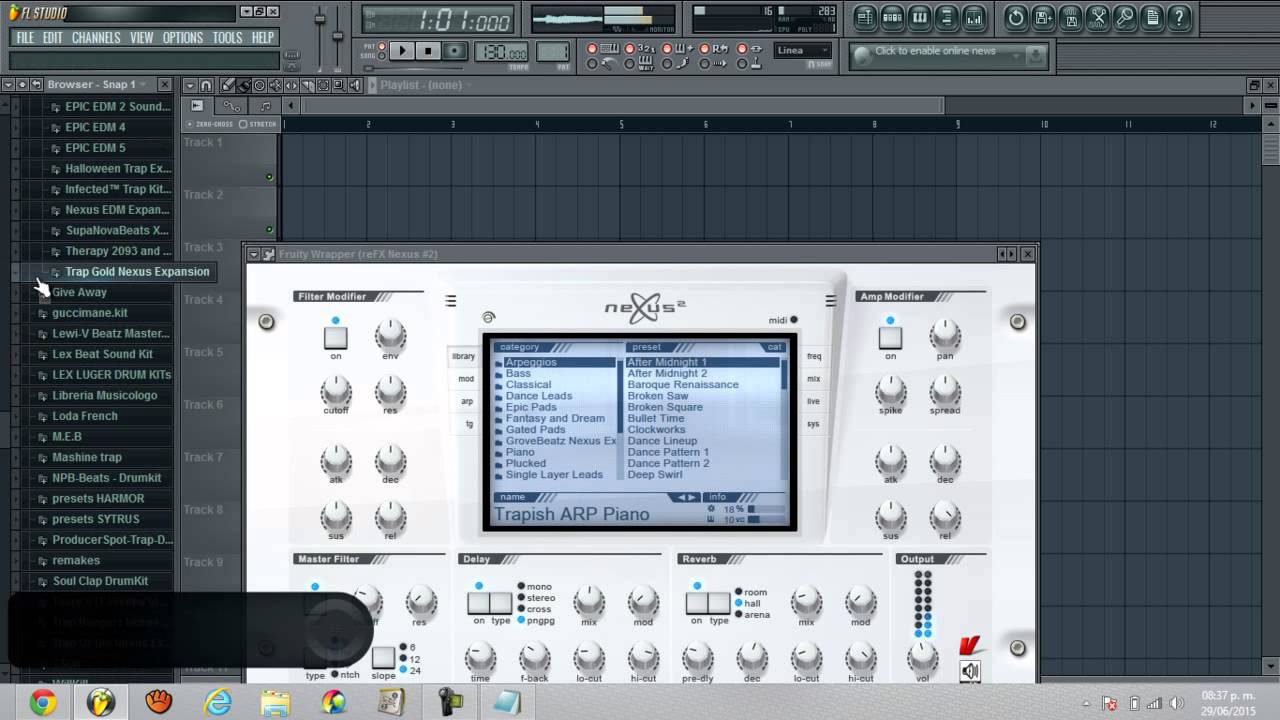The image size is (1280, 720).
Task: Toggle the Filter Modifier on button
Action: click(x=335, y=338)
